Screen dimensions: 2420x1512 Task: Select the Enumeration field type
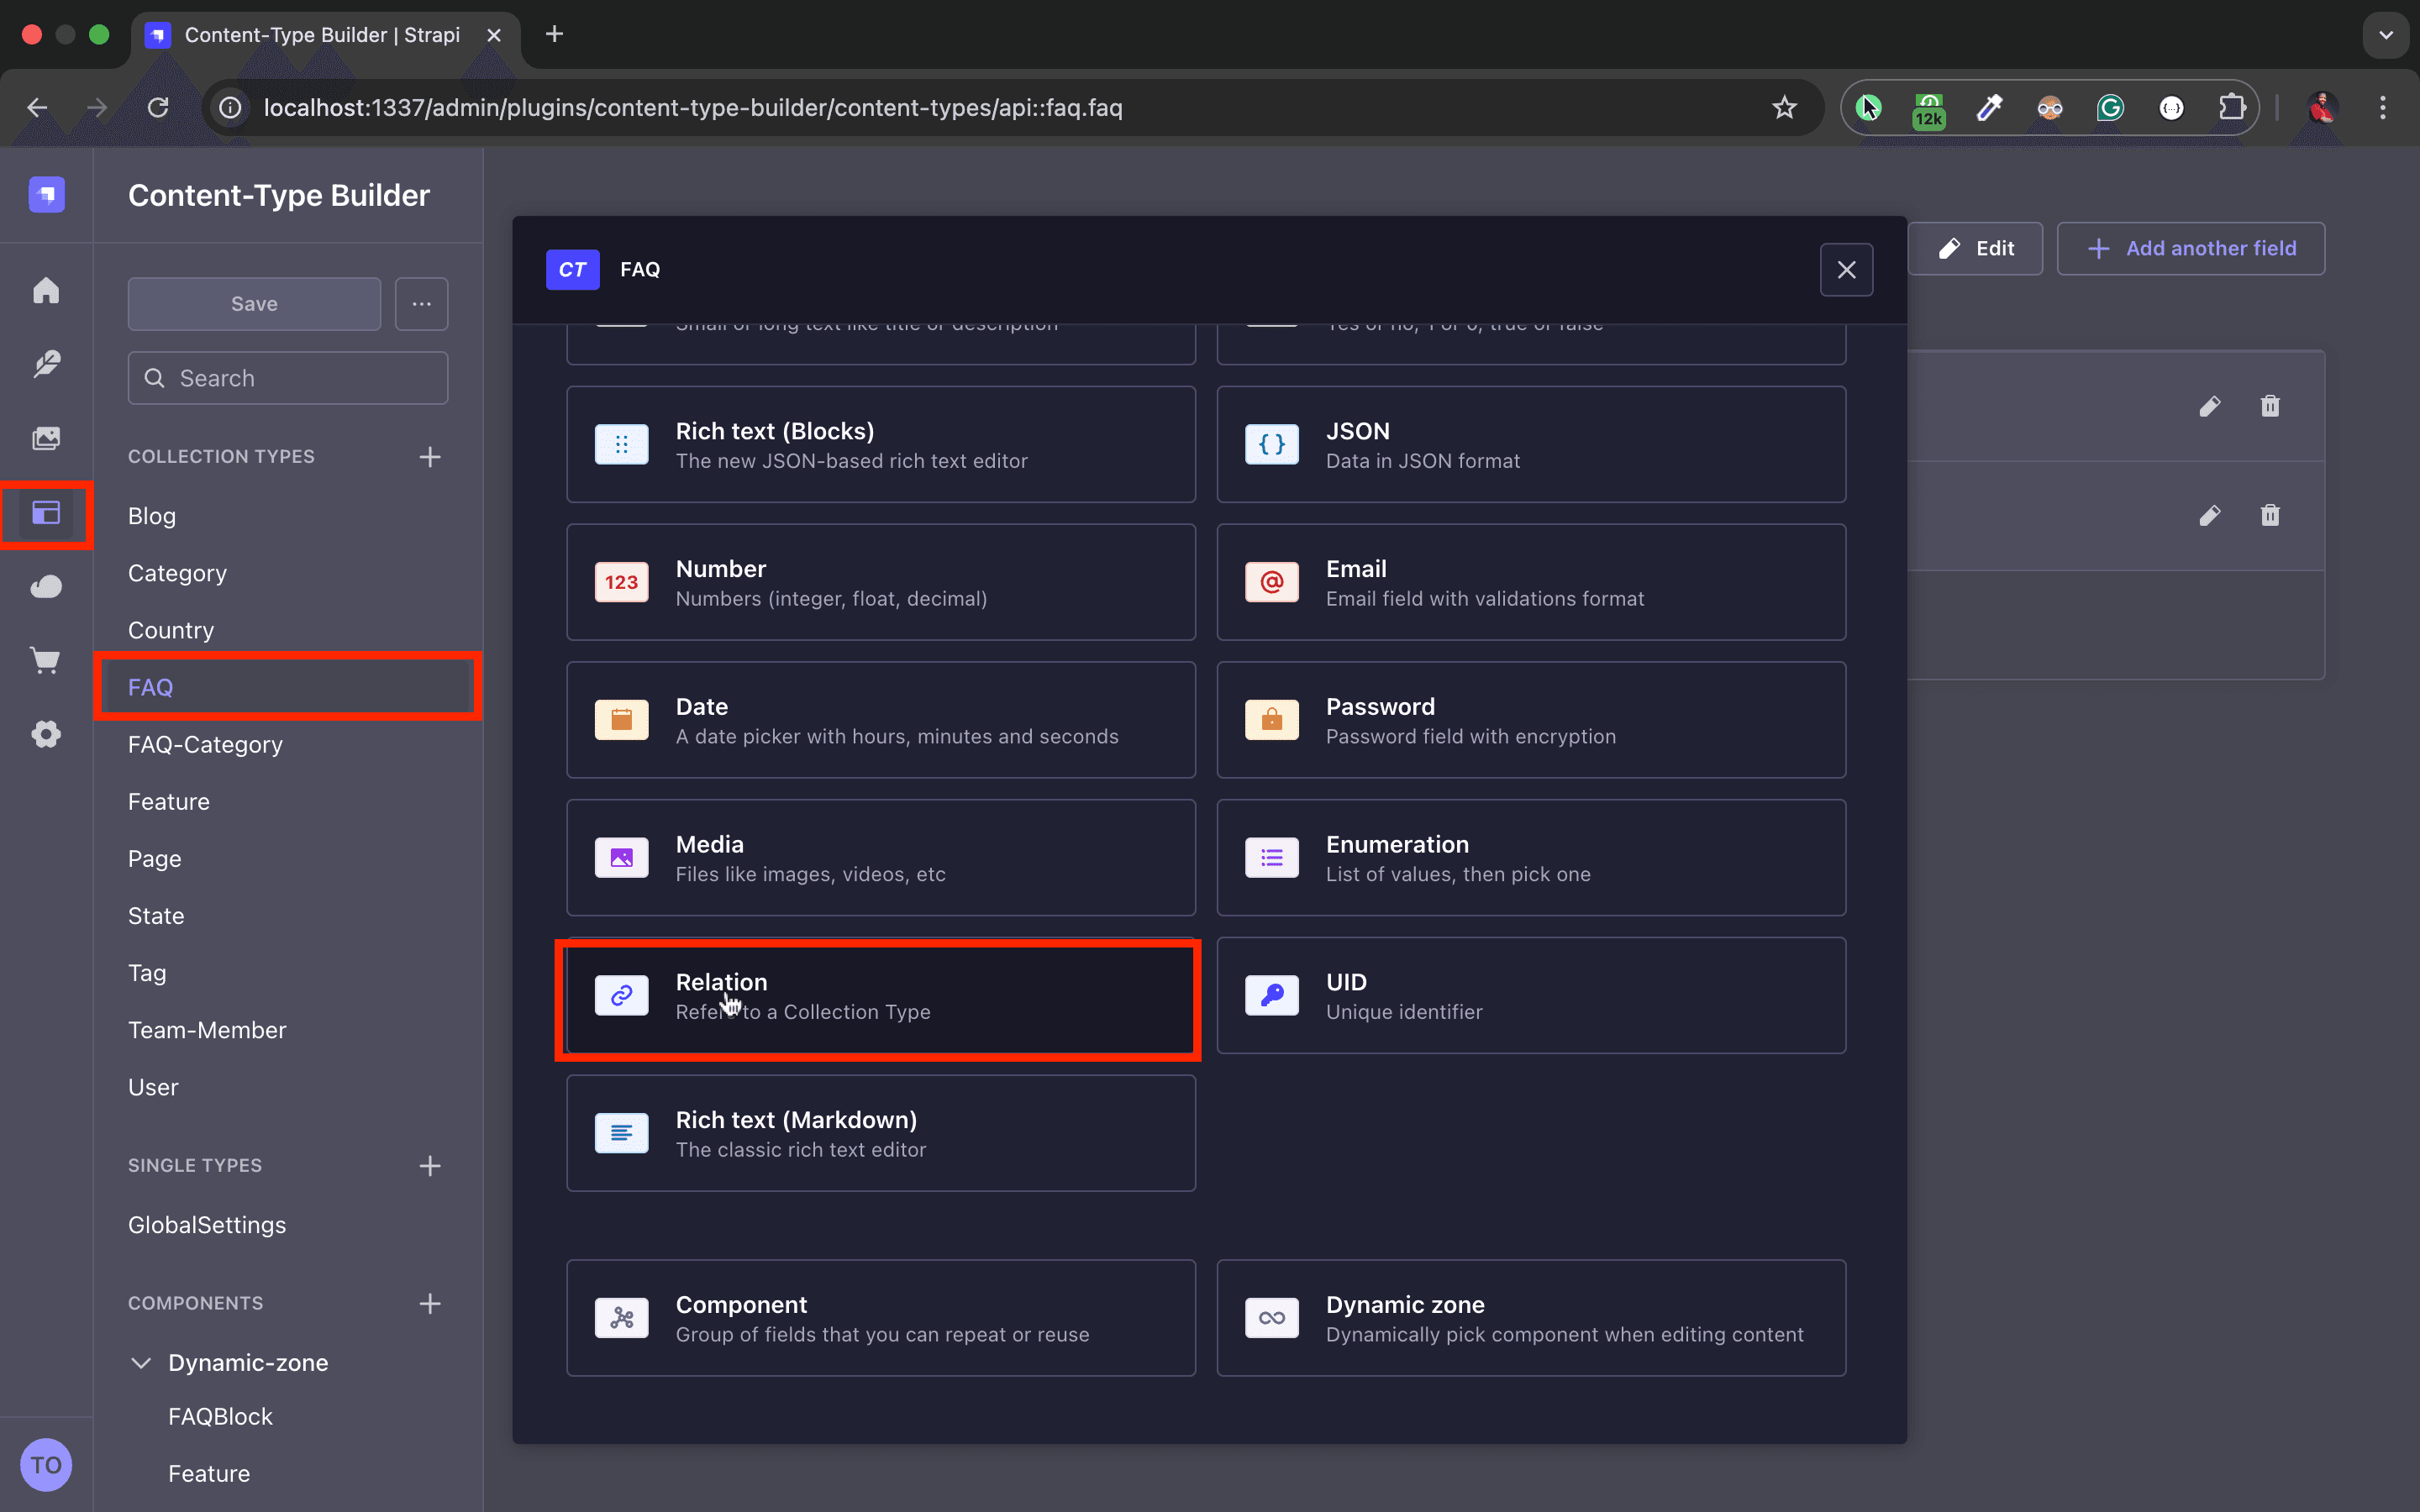click(x=1530, y=858)
